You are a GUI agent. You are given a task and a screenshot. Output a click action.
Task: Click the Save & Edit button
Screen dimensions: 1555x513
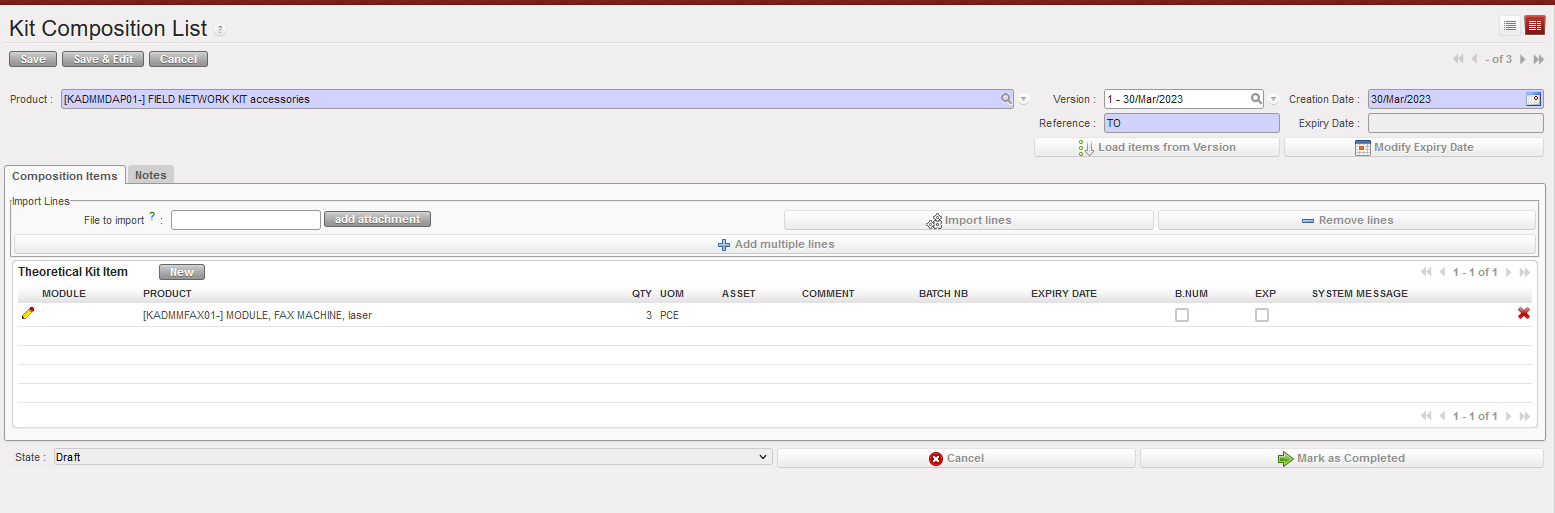coord(103,59)
